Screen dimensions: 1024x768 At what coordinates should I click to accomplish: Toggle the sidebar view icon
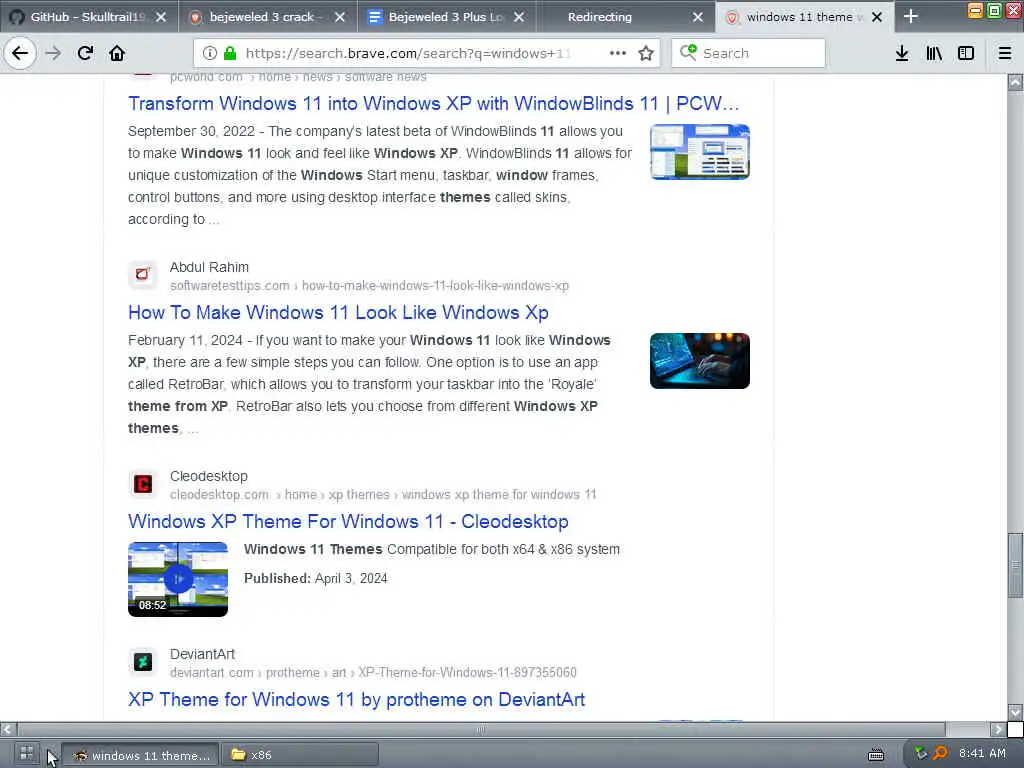(966, 54)
